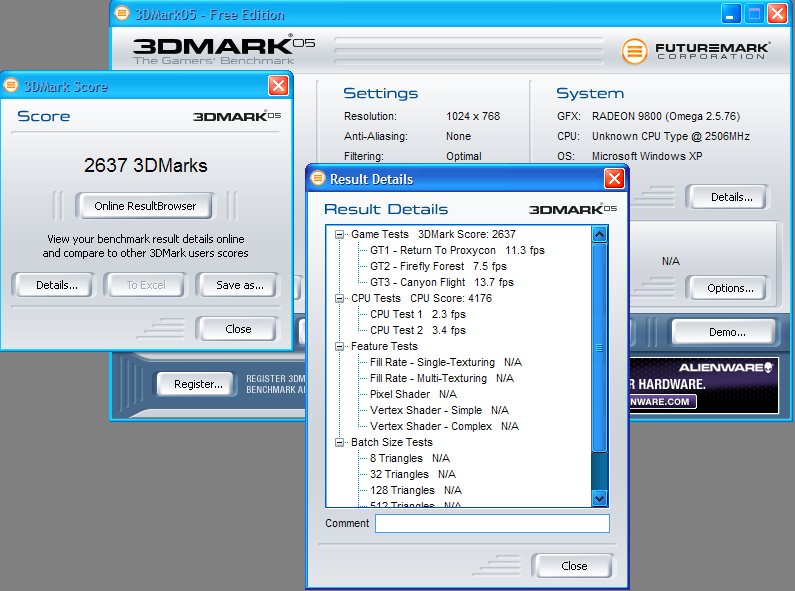This screenshot has height=591, width=795.
Task: Select Pixel Shader row
Action: (413, 394)
